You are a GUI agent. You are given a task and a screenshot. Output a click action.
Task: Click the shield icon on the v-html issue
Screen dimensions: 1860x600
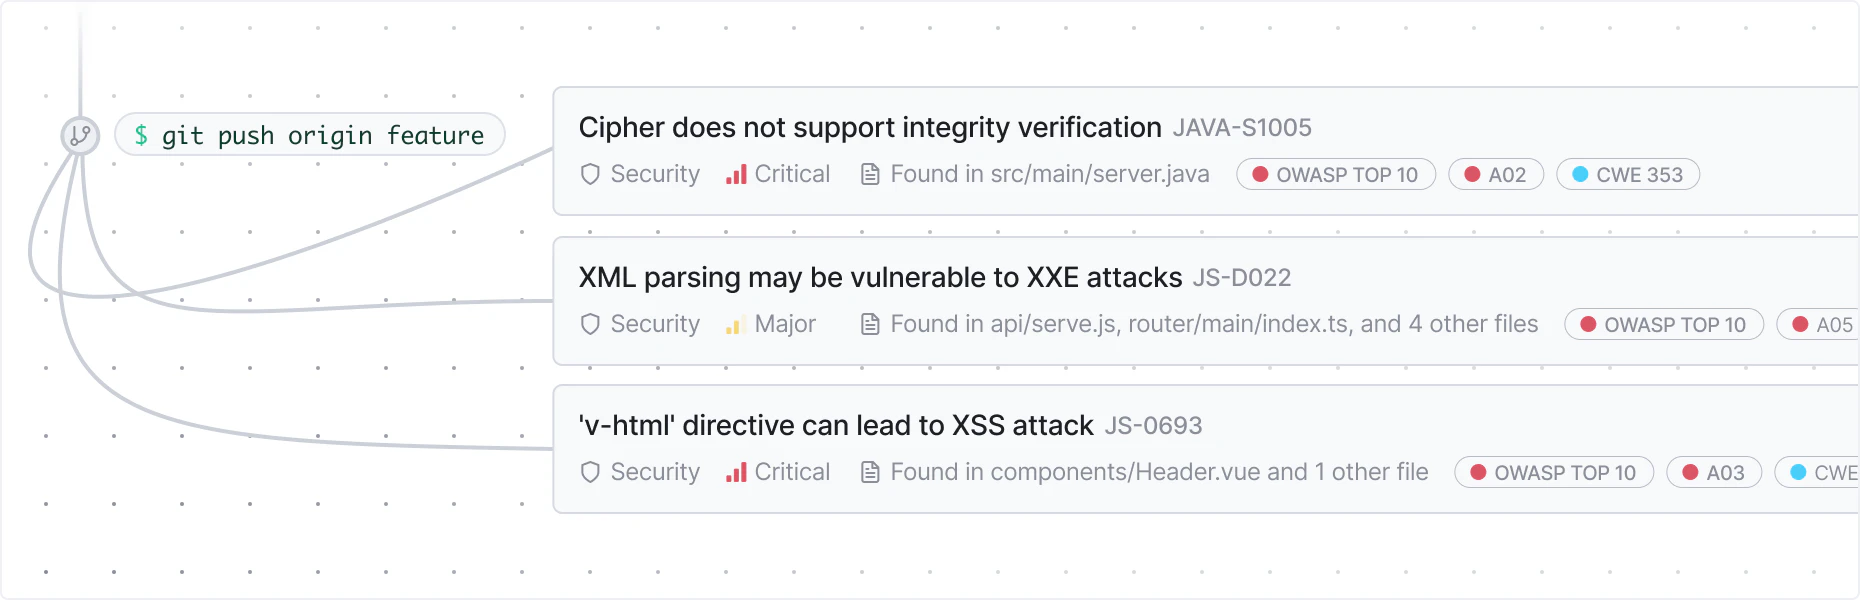pyautogui.click(x=590, y=472)
